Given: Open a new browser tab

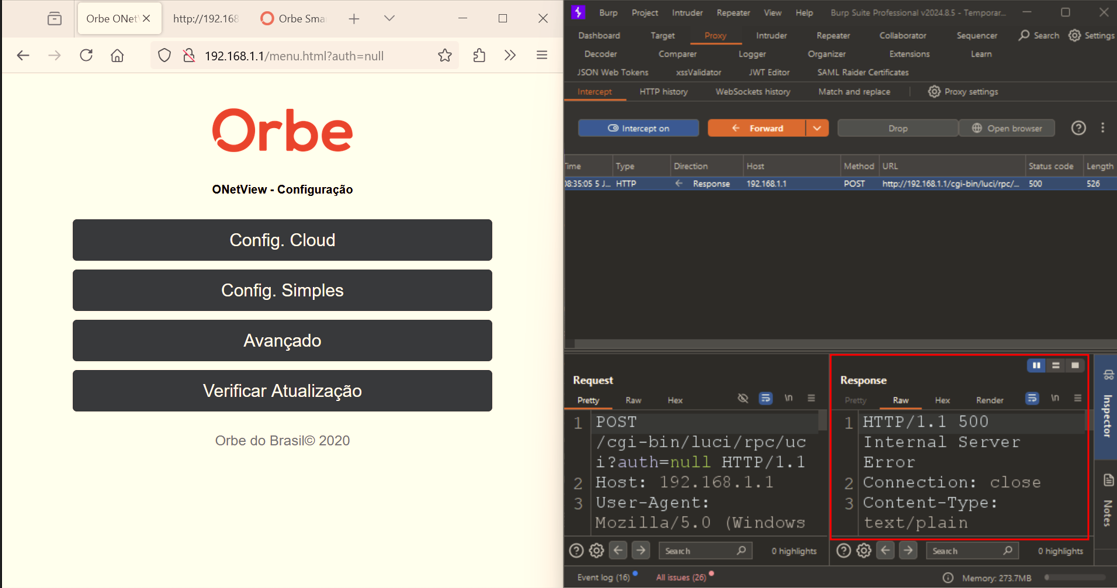Looking at the screenshot, I should pyautogui.click(x=354, y=19).
